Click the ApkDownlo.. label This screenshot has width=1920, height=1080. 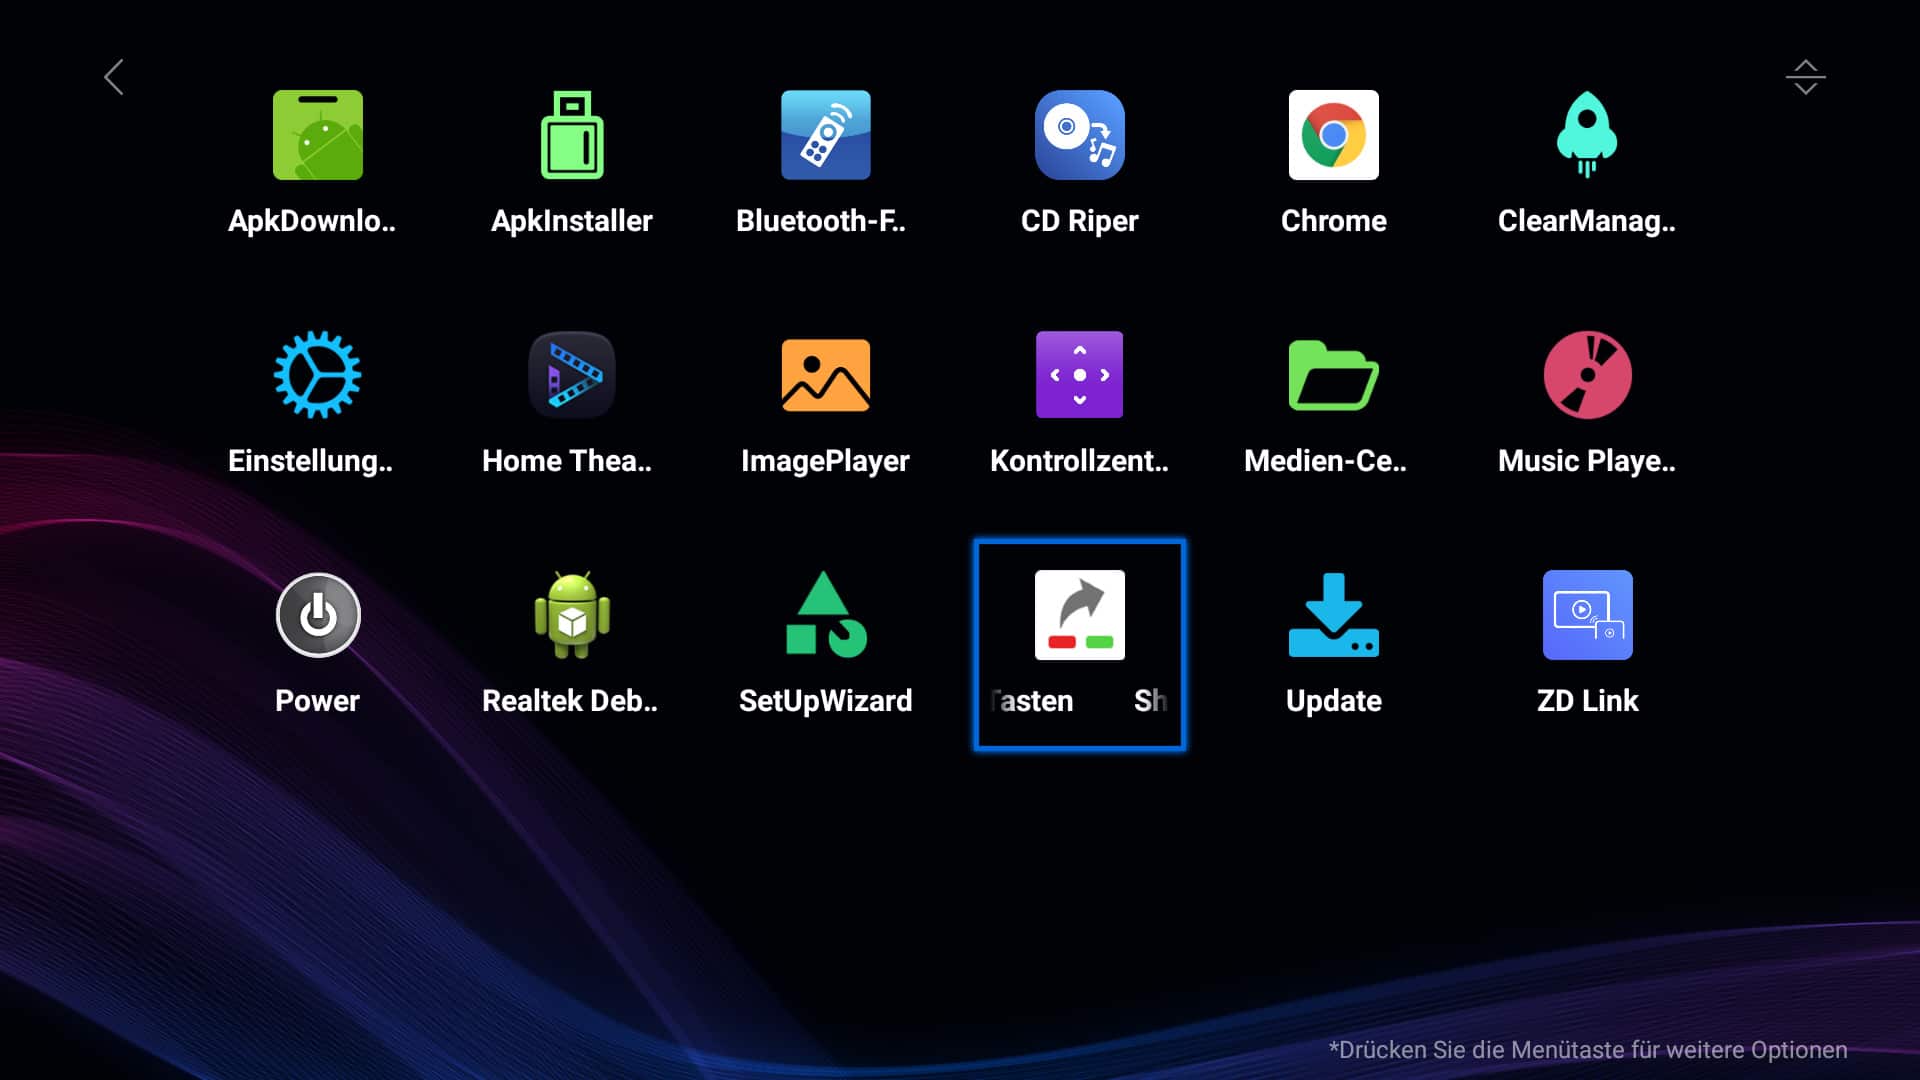tap(312, 221)
